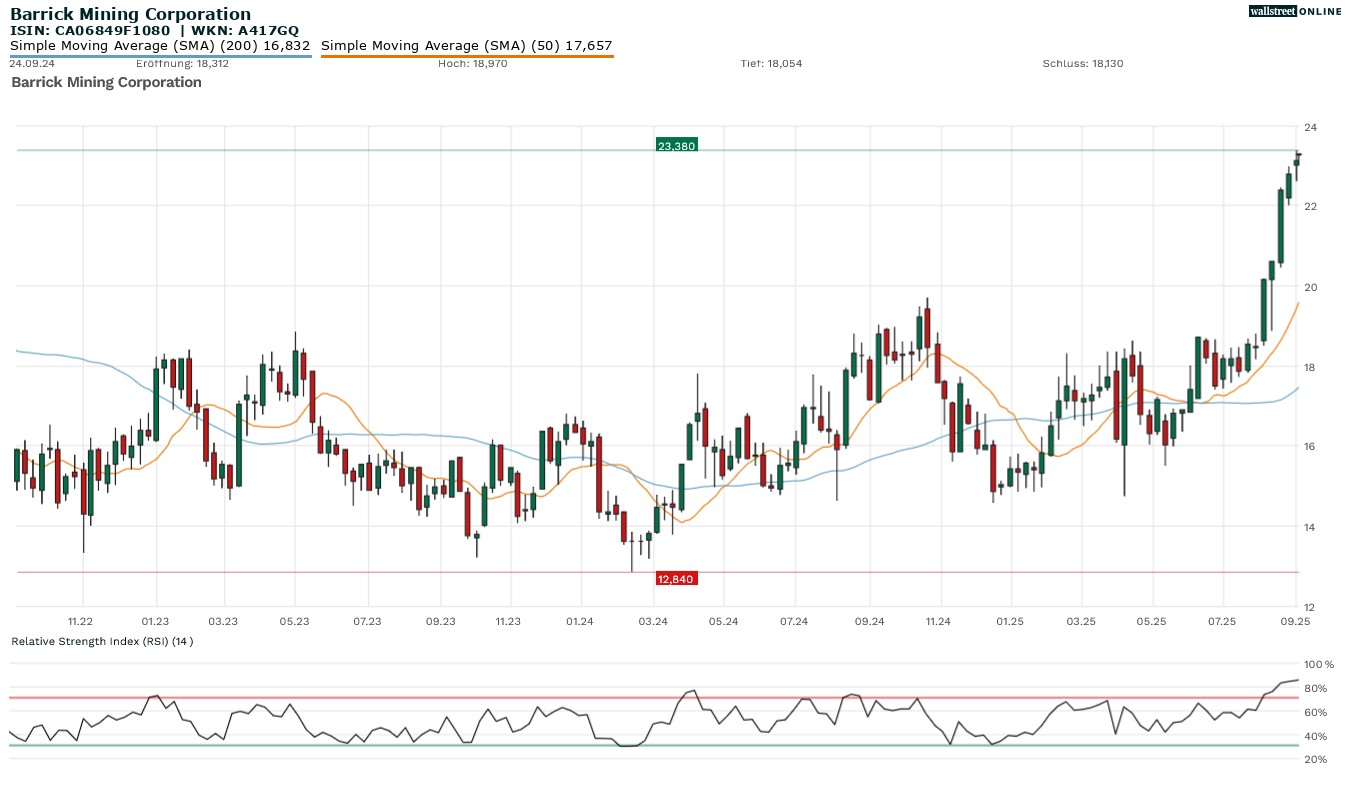Click the green RSI oversold threshold line
The height and width of the screenshot is (786, 1349).
point(653,745)
